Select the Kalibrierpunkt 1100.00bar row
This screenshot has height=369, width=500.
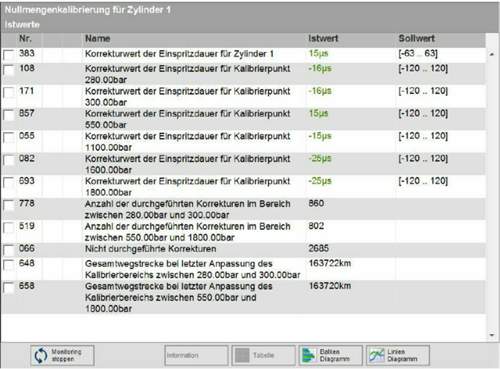click(243, 142)
